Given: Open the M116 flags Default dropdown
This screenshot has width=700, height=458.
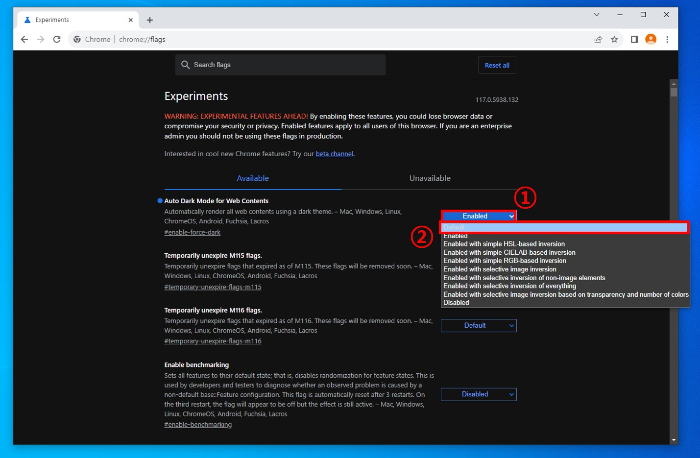Looking at the screenshot, I should point(479,325).
